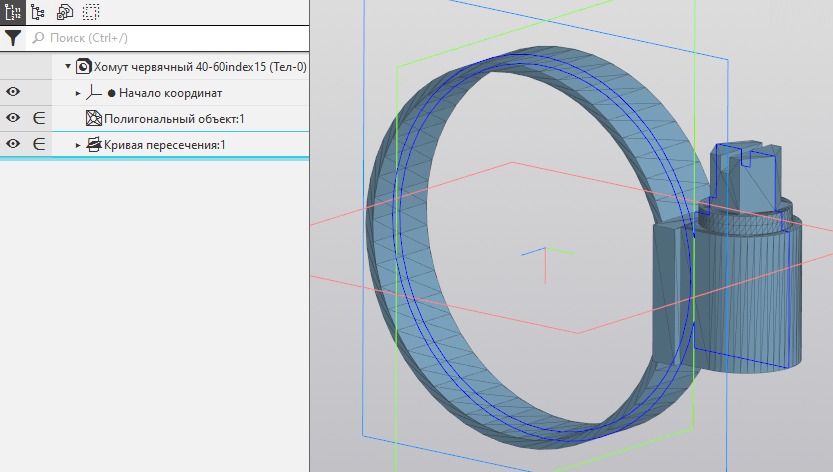Click the Кривая пересечения:1 curve icon
Image resolution: width=833 pixels, height=472 pixels.
coord(94,145)
